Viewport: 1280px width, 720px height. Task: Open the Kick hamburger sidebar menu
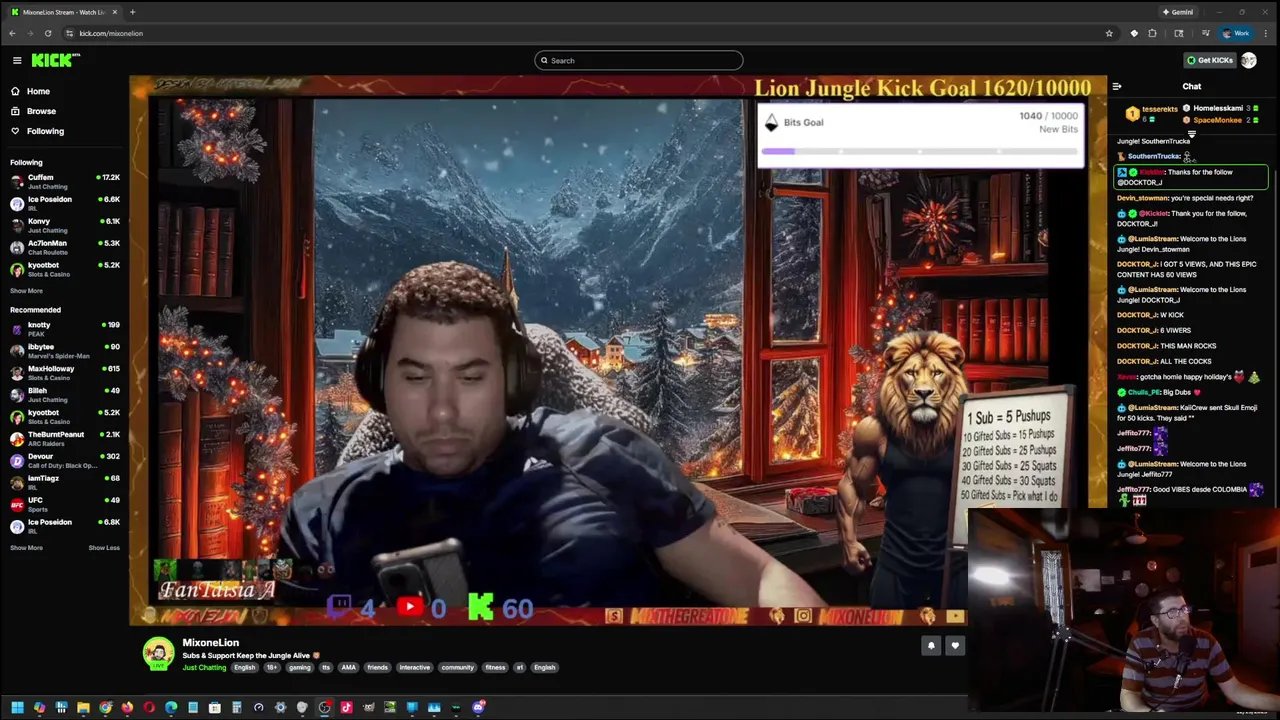click(17, 60)
